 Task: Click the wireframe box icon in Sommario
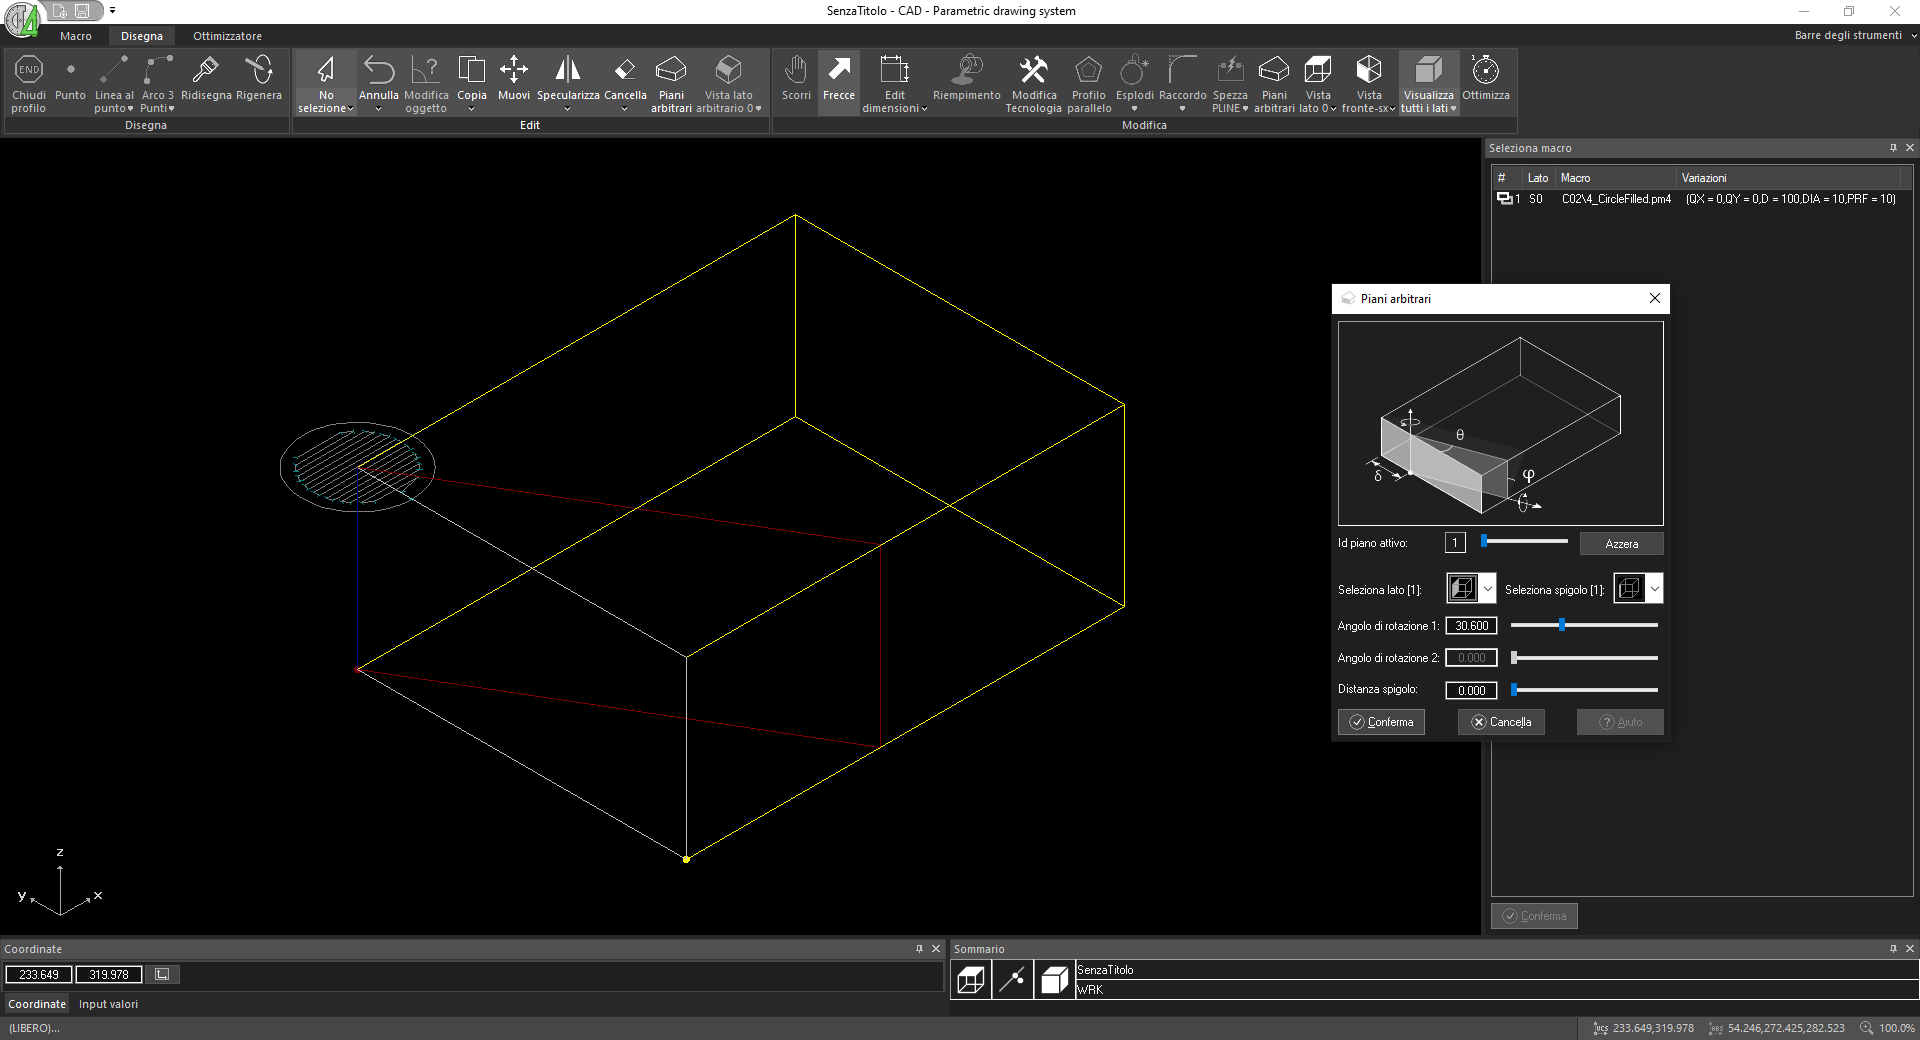pos(970,980)
